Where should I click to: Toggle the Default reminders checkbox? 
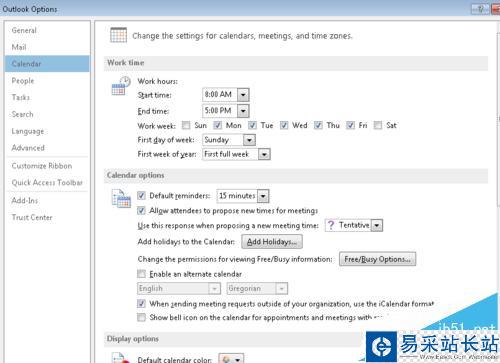(x=141, y=196)
